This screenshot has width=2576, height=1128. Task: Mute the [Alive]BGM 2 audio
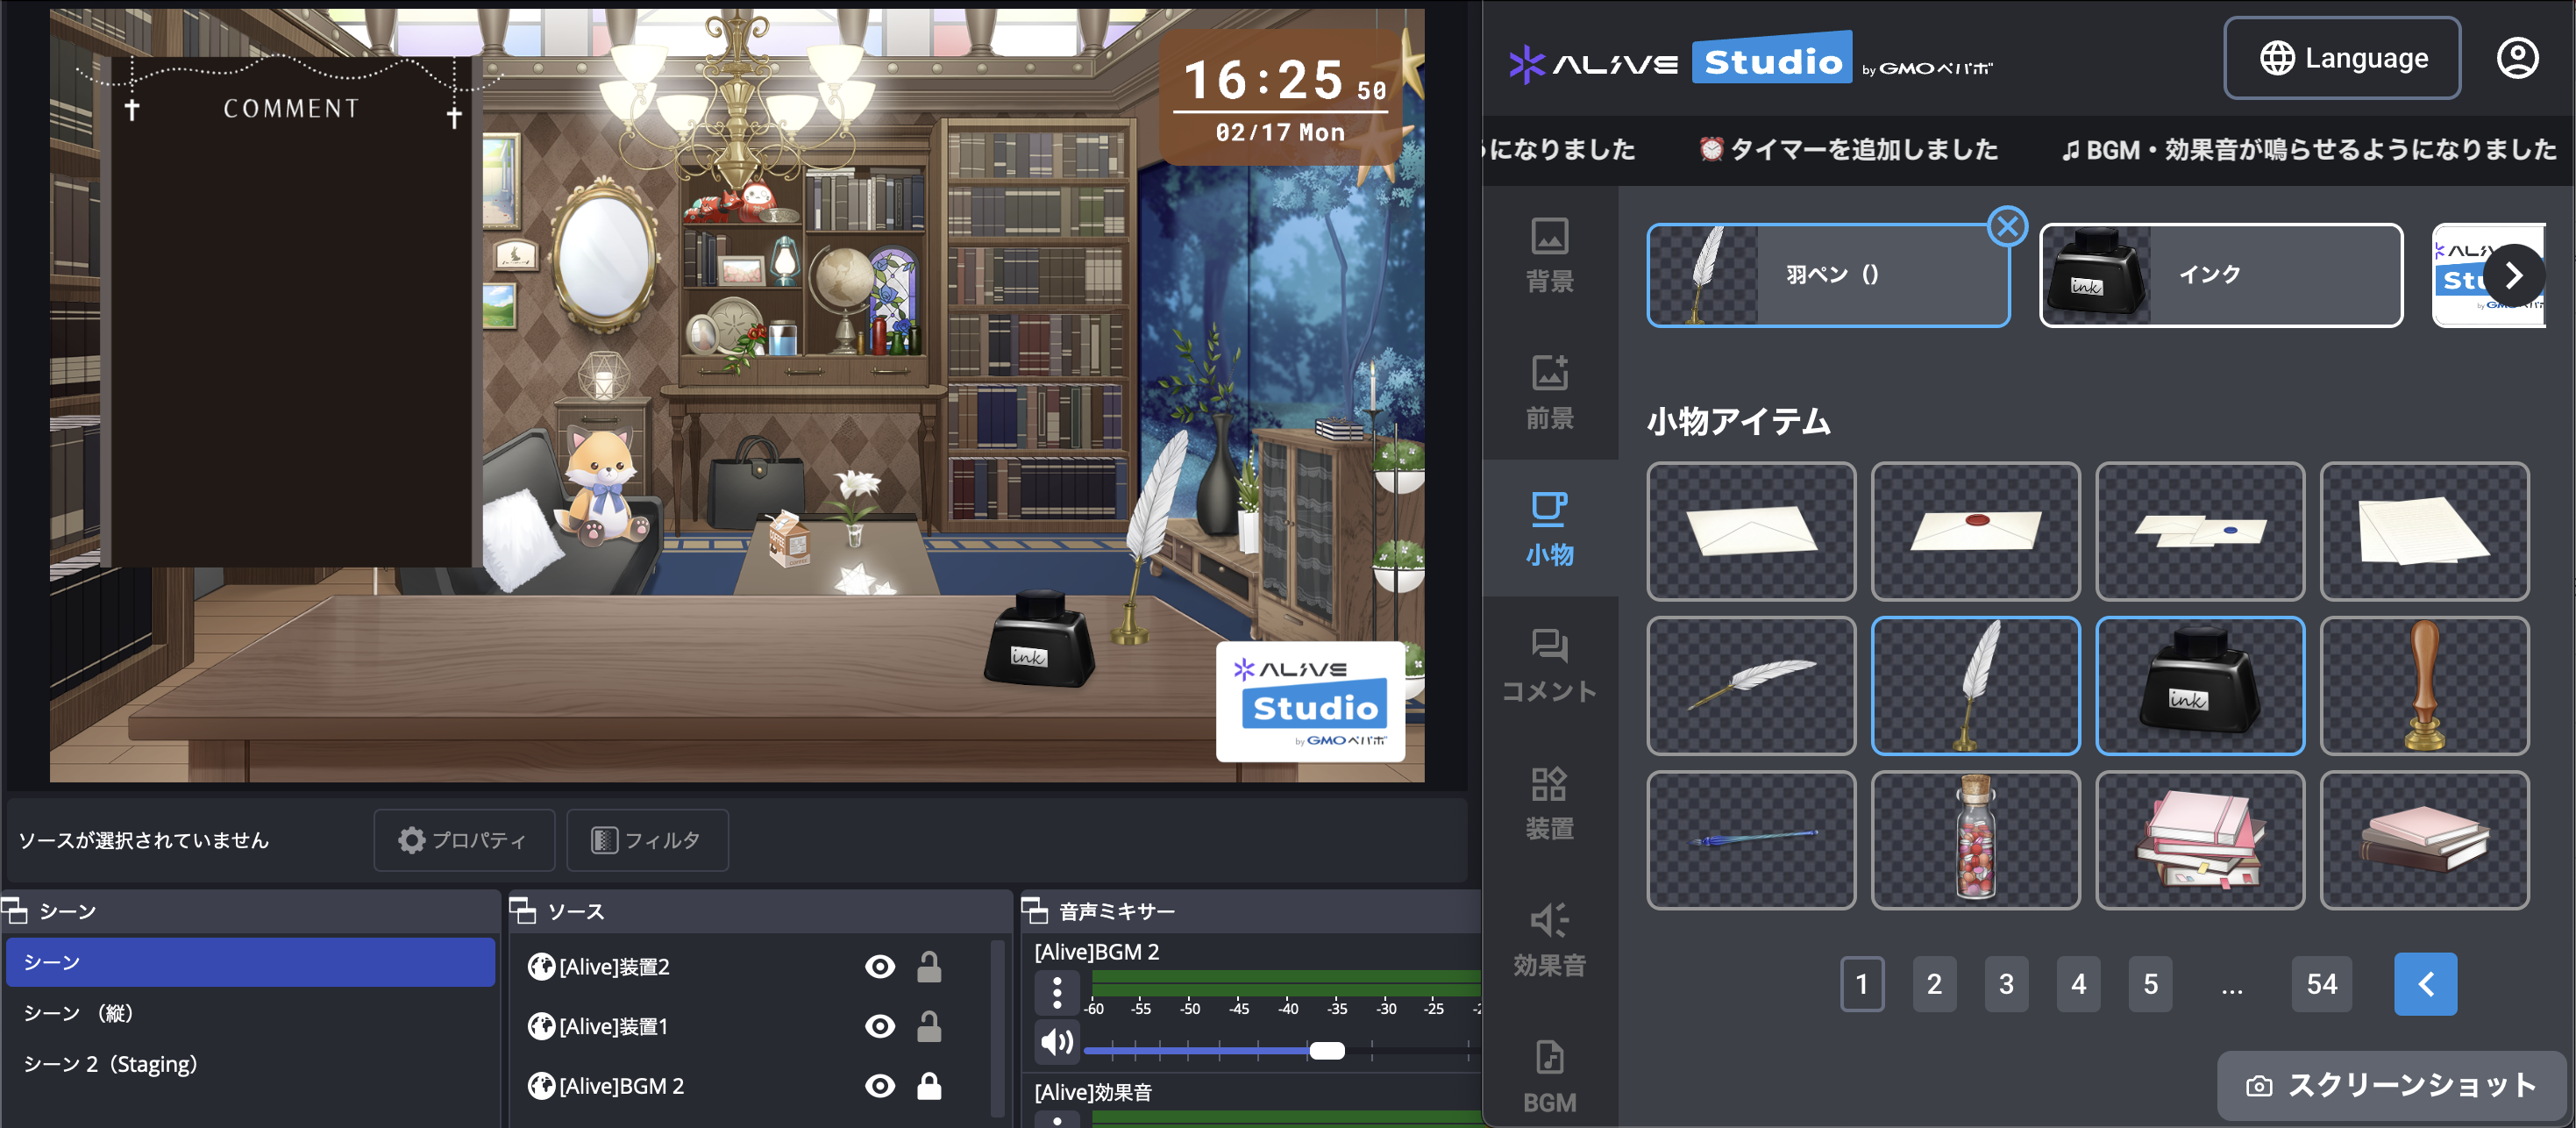1057,1043
